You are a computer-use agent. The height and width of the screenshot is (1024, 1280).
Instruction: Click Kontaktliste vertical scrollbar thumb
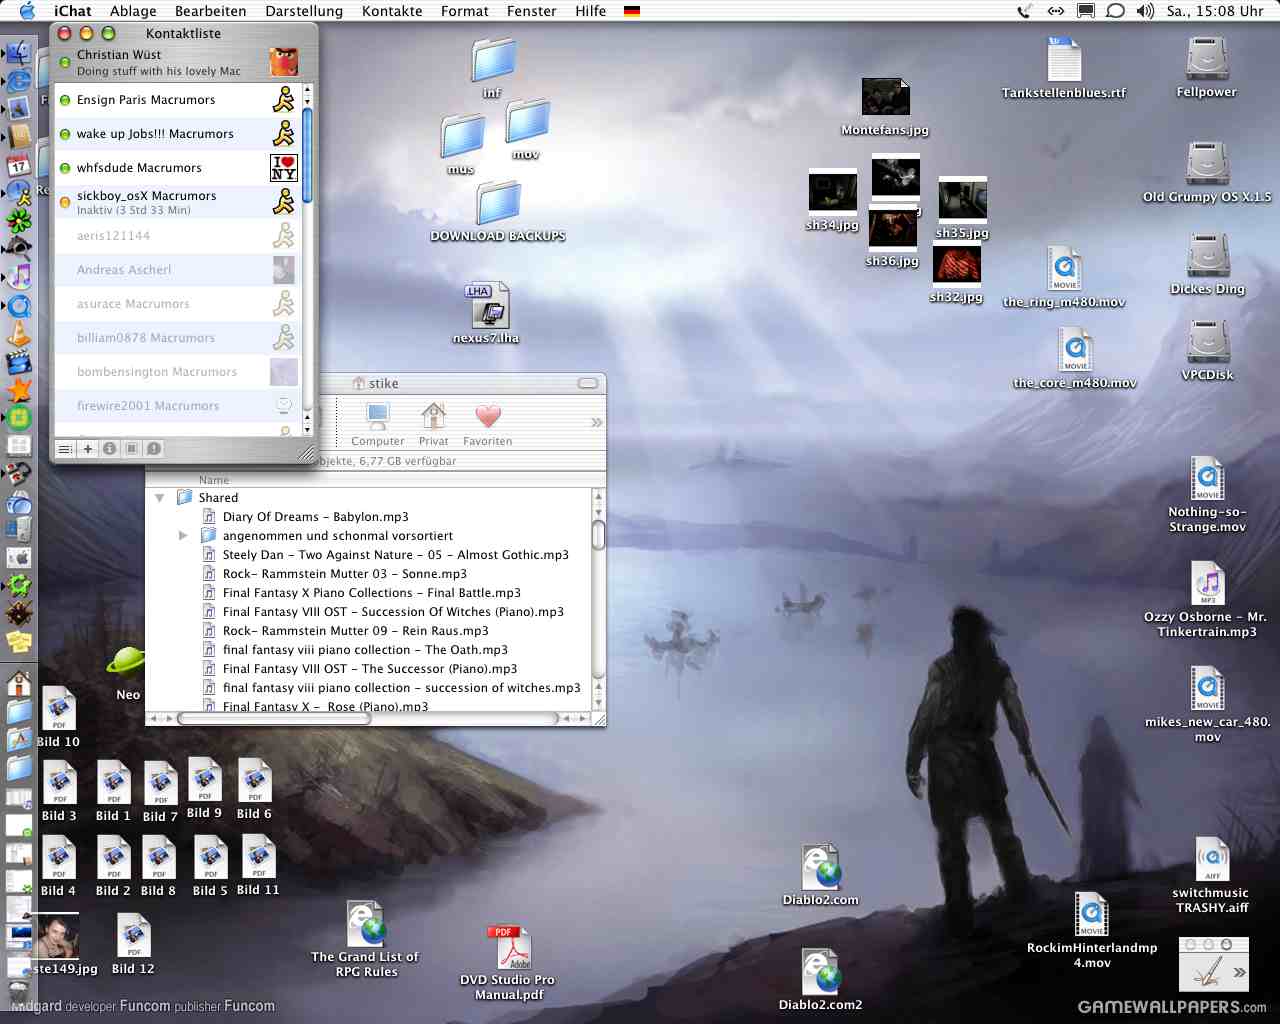307,155
